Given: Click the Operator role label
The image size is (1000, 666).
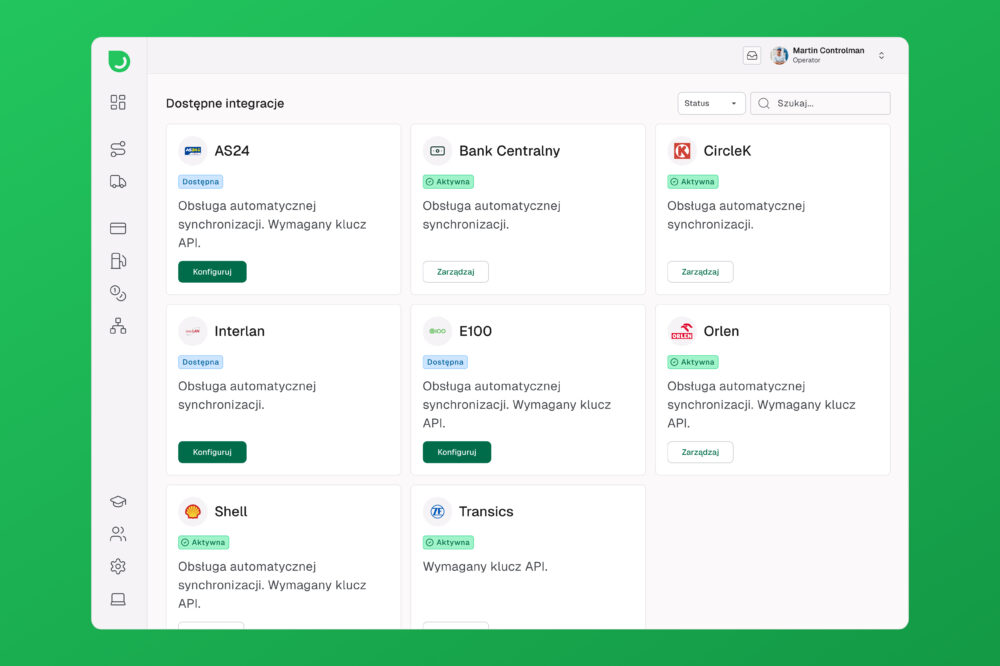Looking at the screenshot, I should tap(806, 61).
